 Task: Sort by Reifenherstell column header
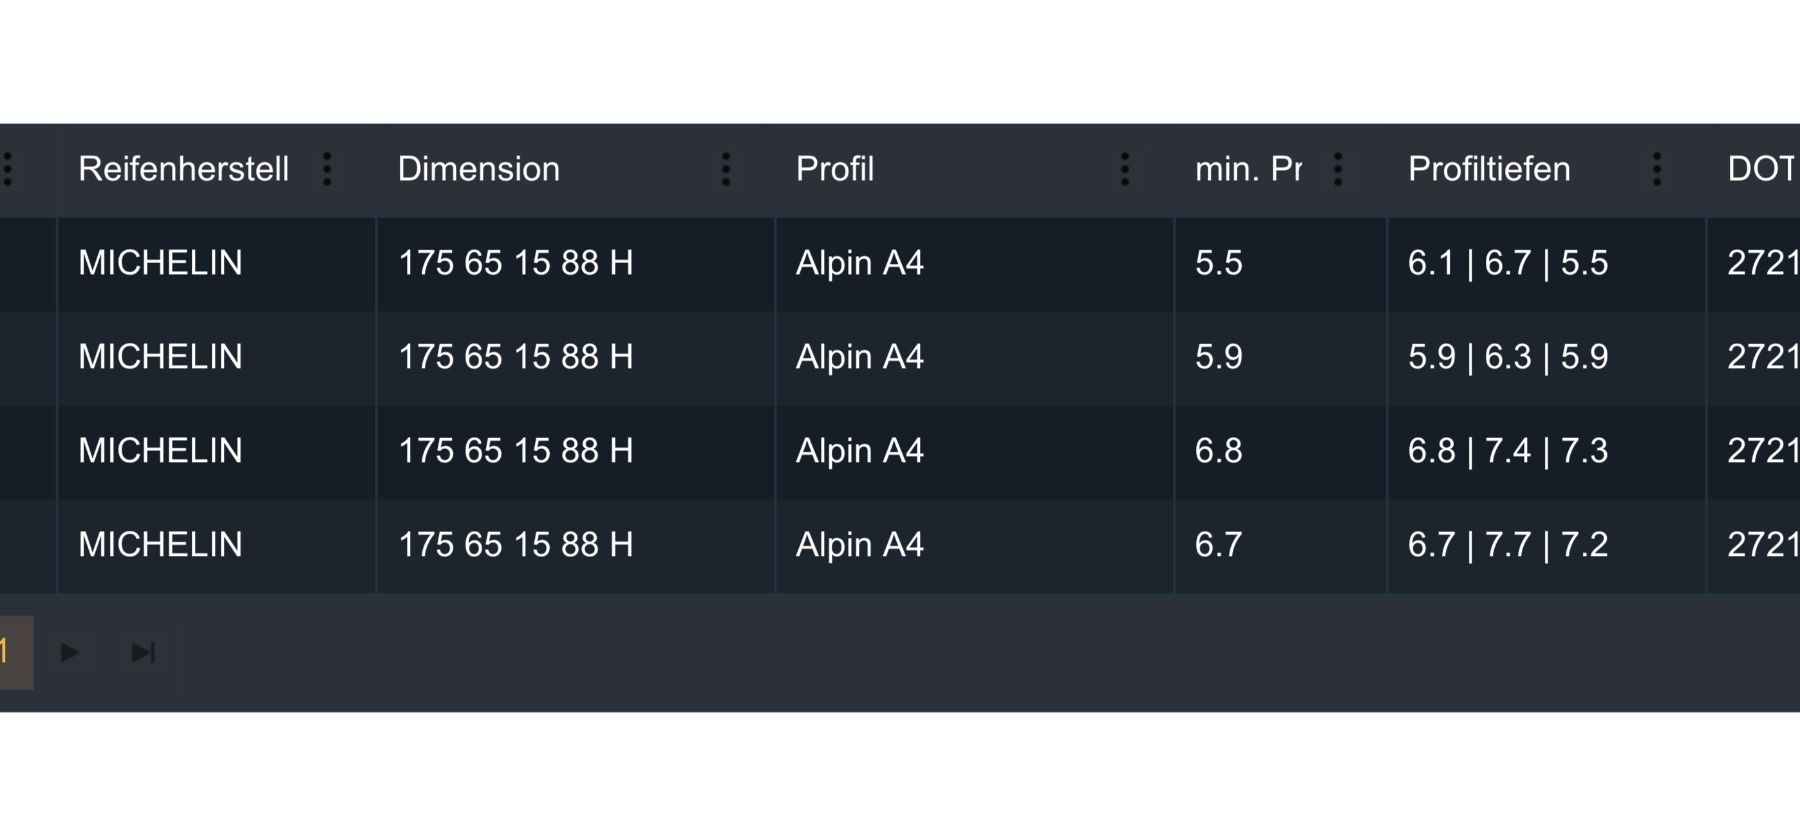tap(184, 169)
